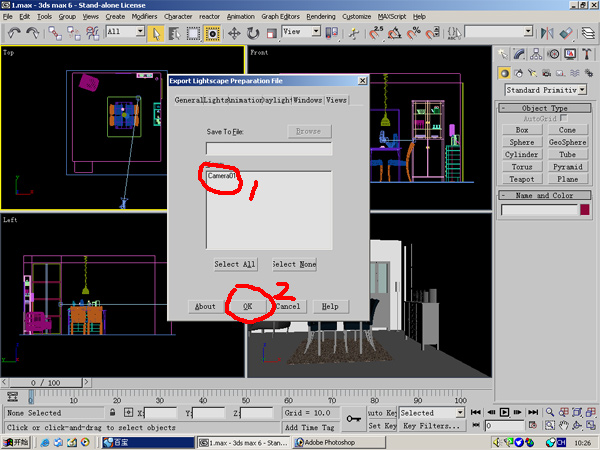Activate the Select and Move tool
The image size is (600, 450).
[233, 33]
